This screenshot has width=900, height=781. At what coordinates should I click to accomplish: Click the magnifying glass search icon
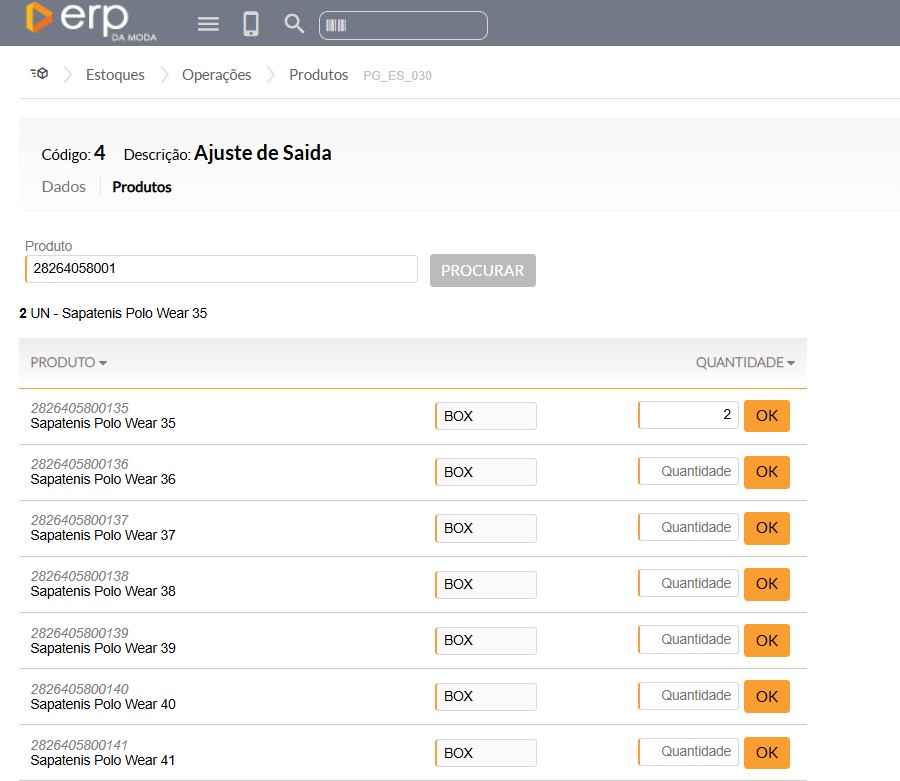294,24
